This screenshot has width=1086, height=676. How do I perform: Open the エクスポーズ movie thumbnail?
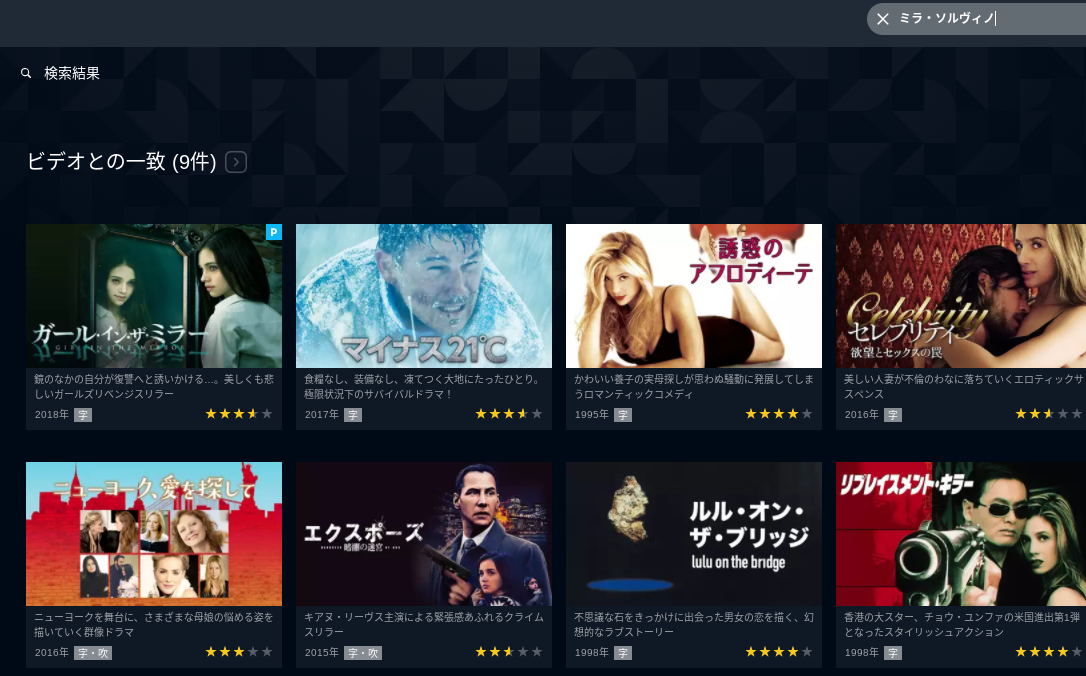[424, 534]
